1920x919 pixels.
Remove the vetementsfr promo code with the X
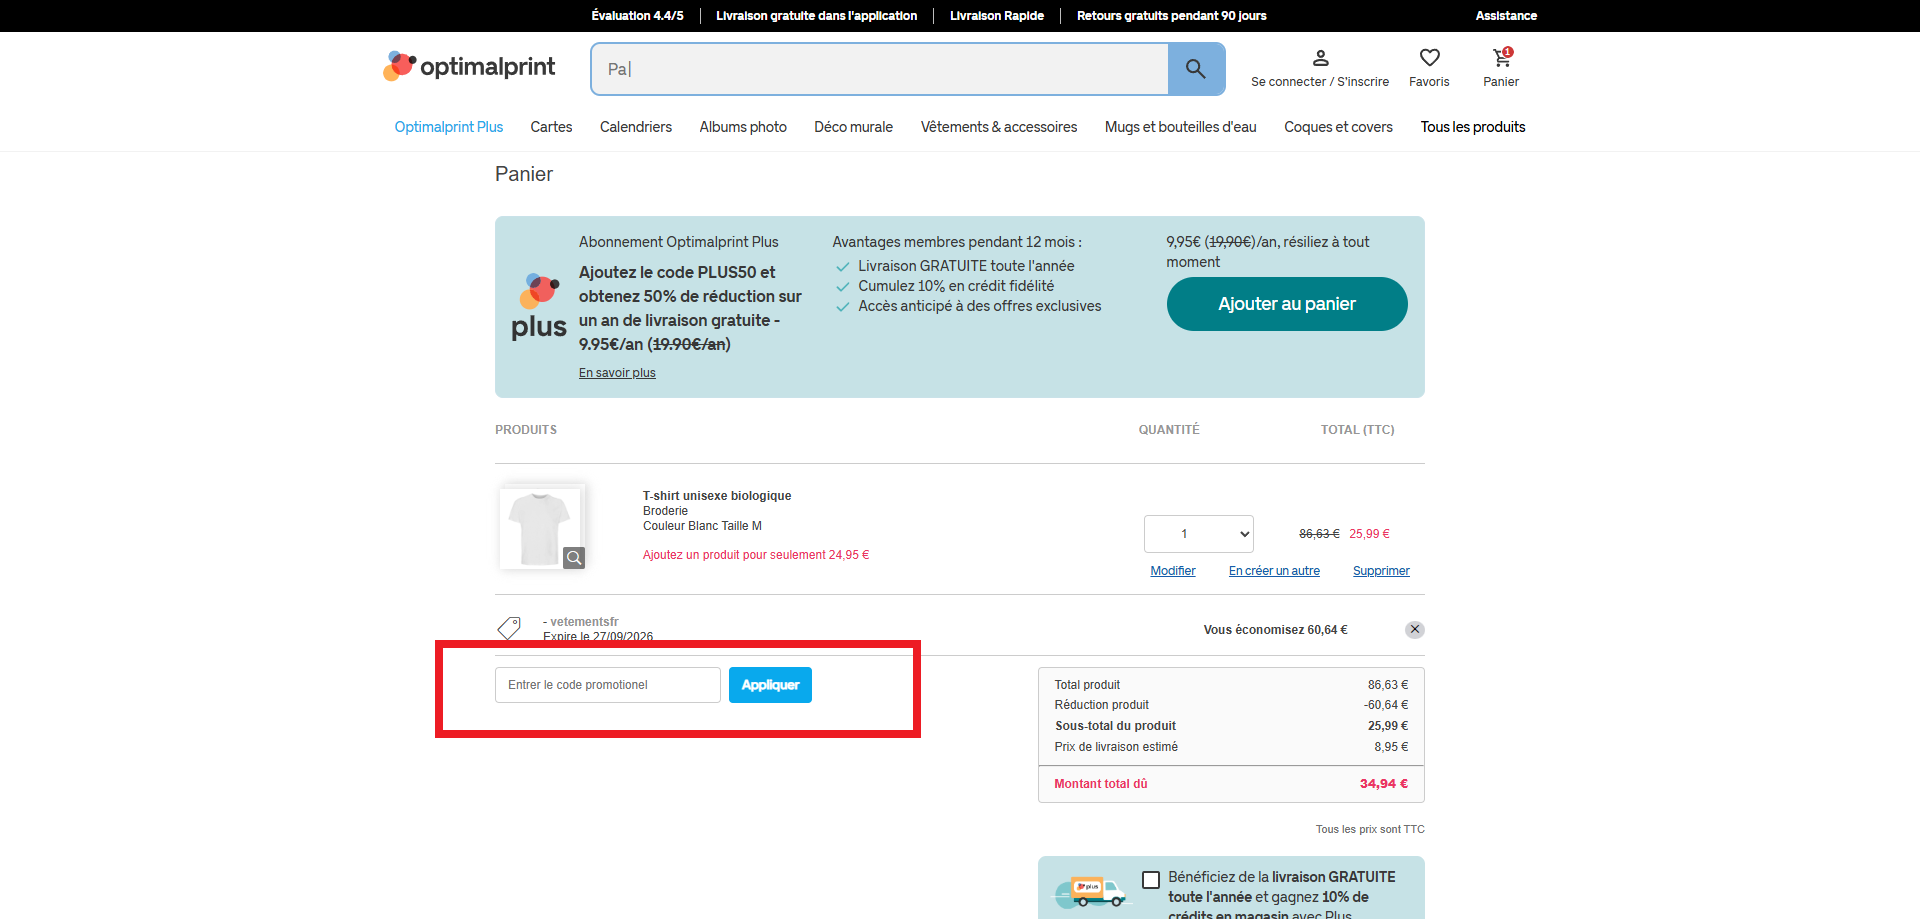click(1414, 630)
